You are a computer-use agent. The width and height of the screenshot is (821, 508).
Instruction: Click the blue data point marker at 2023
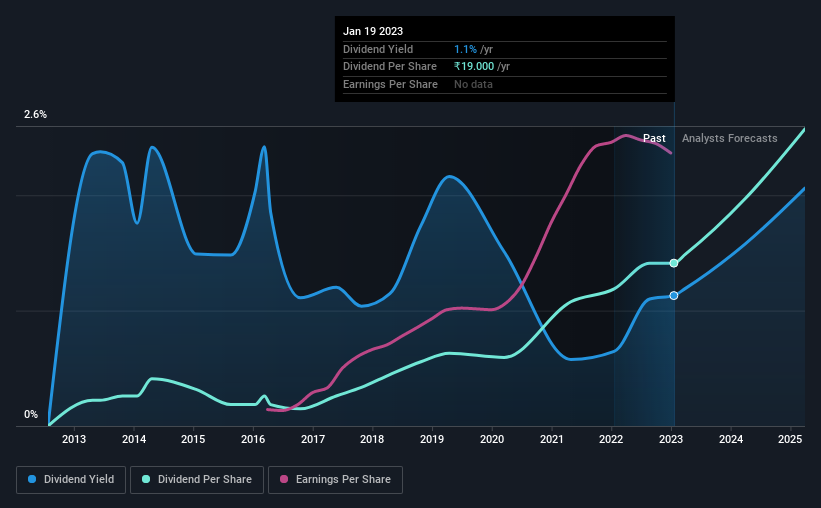pos(674,296)
